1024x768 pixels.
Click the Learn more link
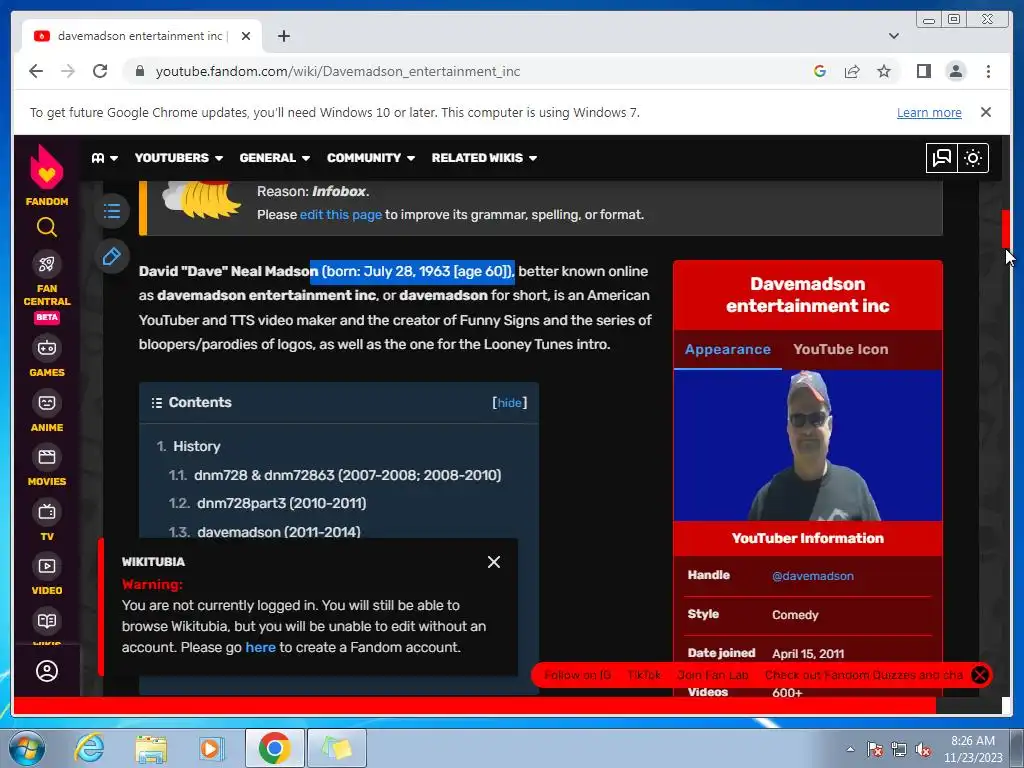tap(929, 112)
